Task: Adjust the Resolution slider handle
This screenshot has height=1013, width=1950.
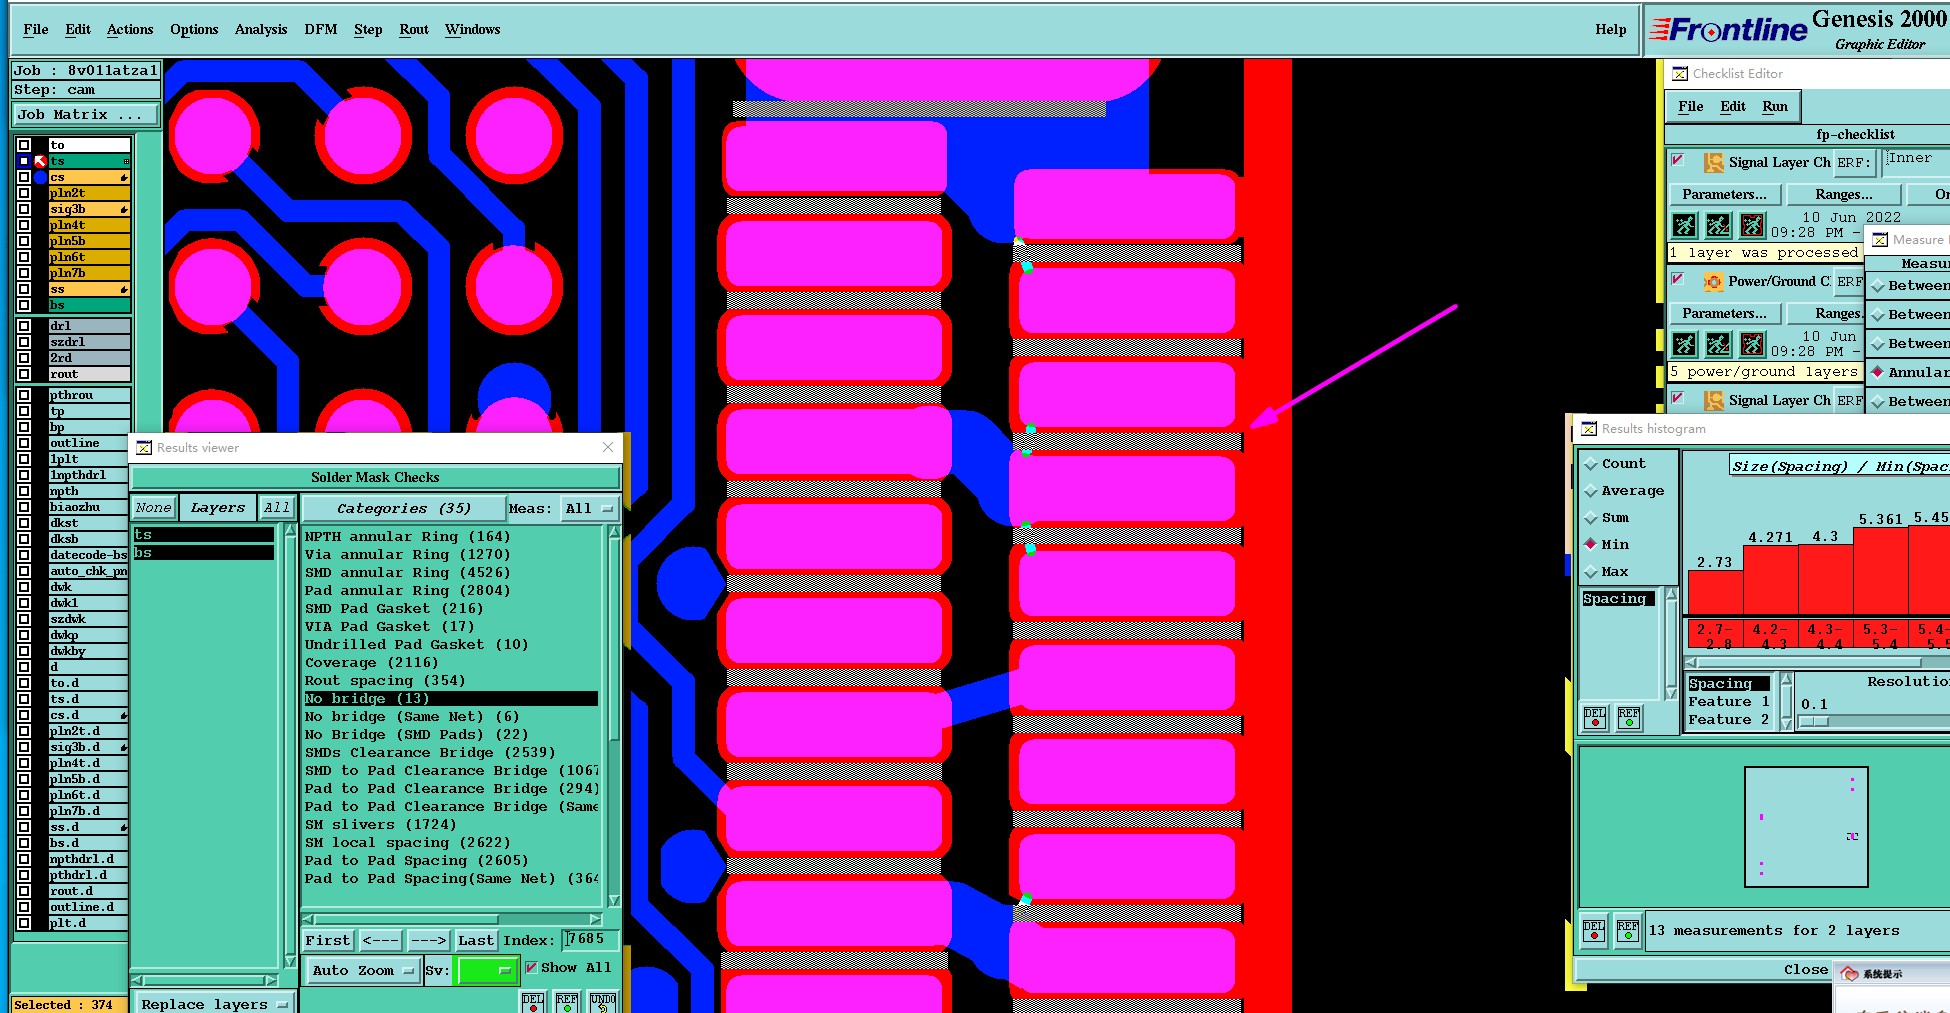Action: point(1815,721)
